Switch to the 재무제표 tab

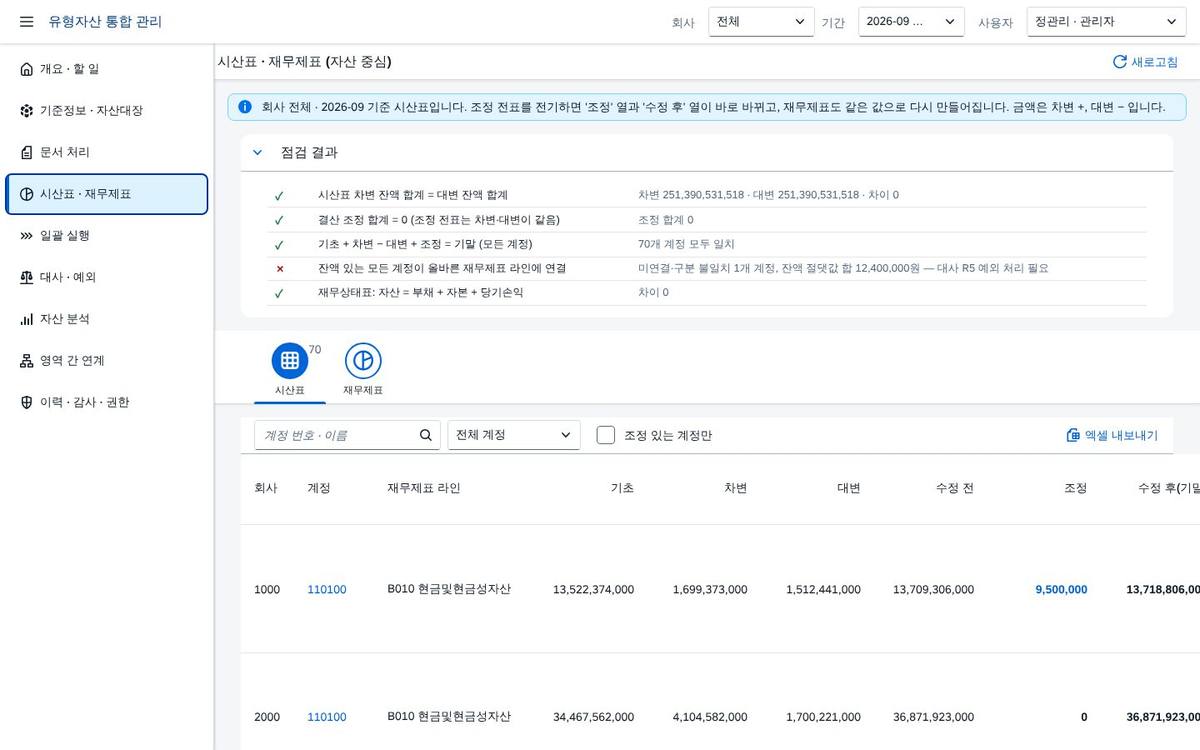(363, 370)
